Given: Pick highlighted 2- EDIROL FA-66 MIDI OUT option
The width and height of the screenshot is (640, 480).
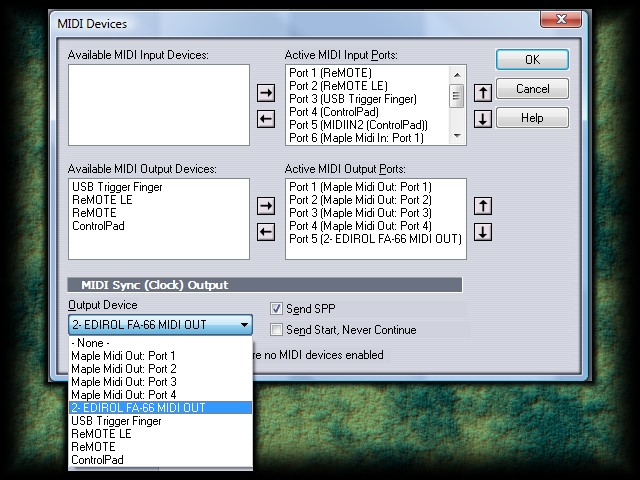Looking at the screenshot, I should (160, 408).
